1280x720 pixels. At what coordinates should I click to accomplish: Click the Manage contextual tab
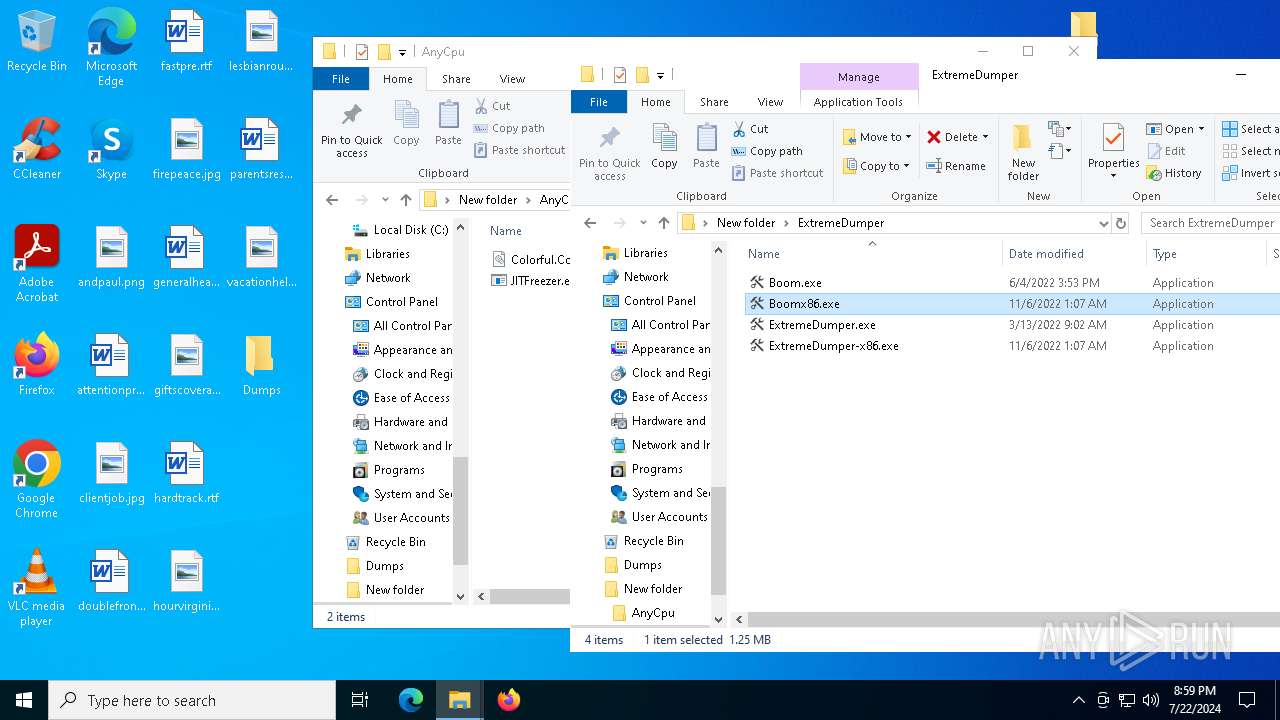point(859,77)
